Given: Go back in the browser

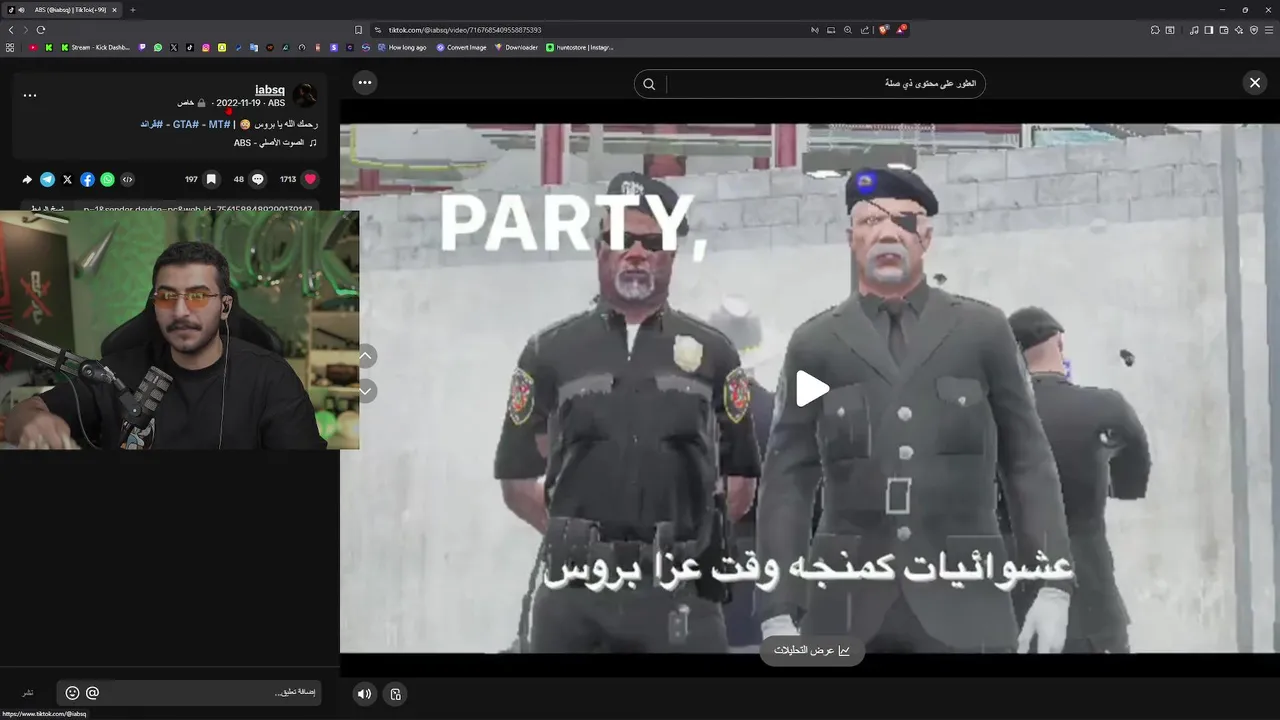Looking at the screenshot, I should [11, 30].
